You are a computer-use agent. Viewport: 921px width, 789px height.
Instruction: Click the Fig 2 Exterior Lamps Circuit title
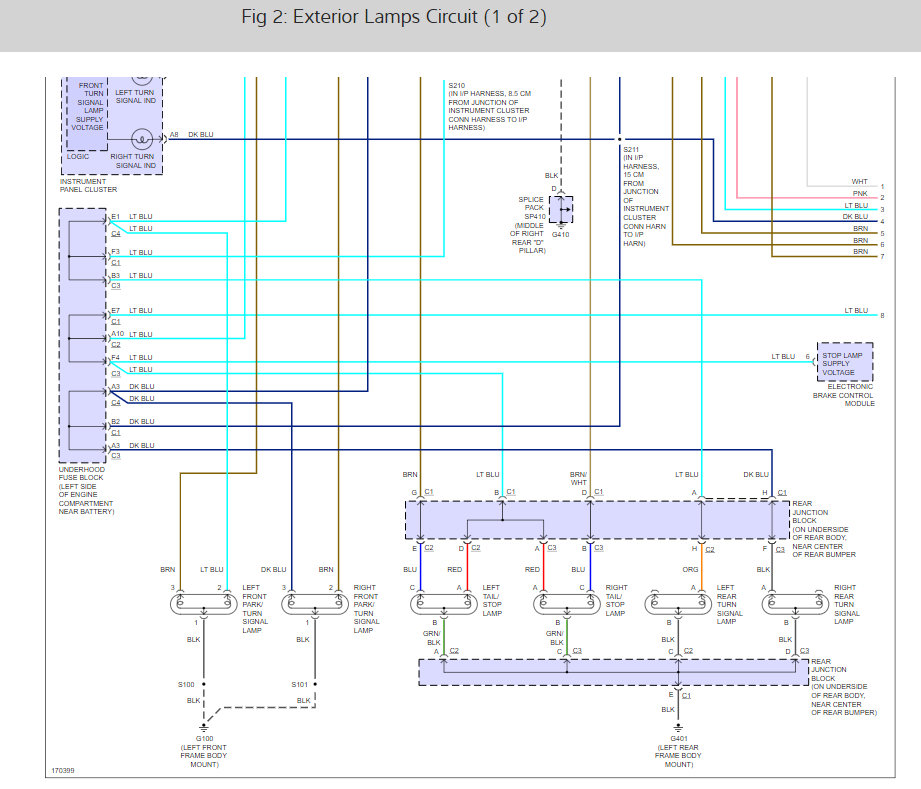click(x=394, y=17)
